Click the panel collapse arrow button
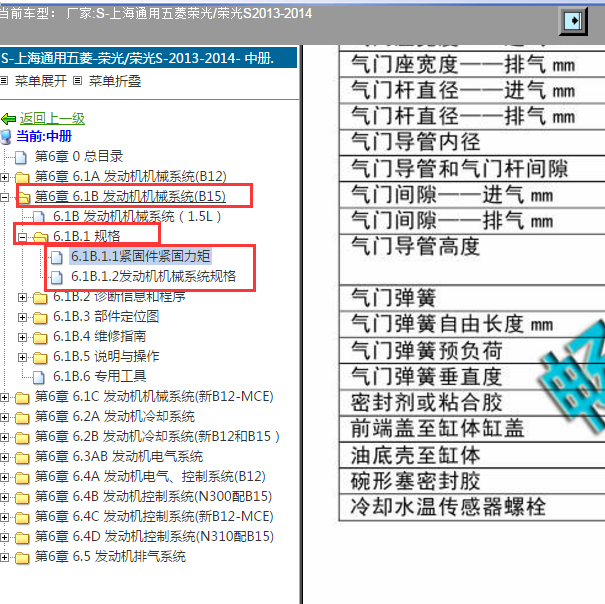This screenshot has height=604, width=605. pyautogui.click(x=573, y=21)
